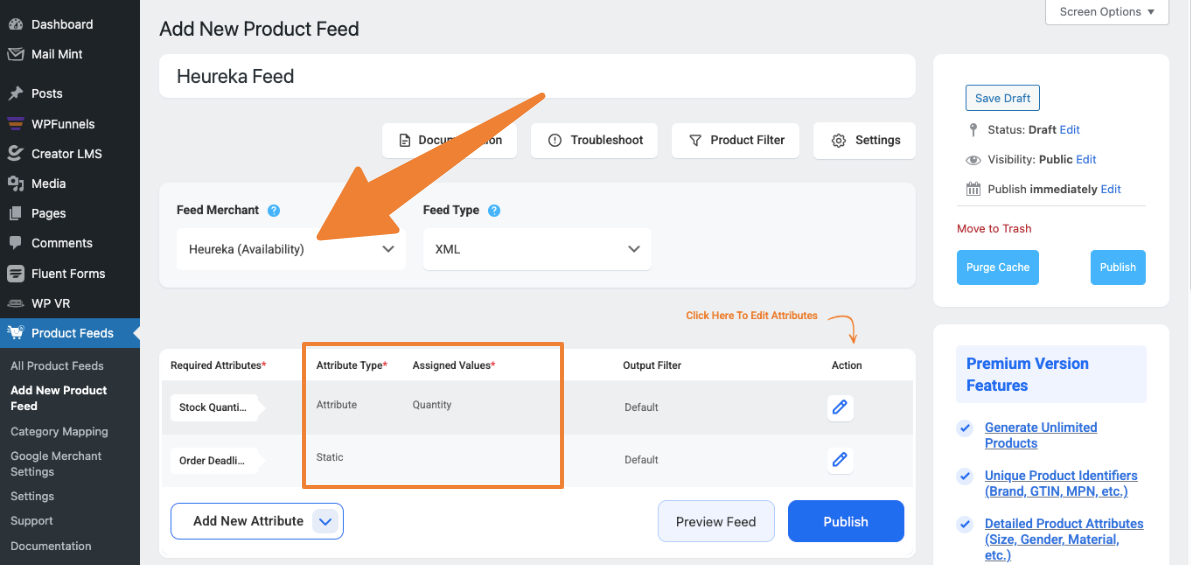Click the Move to Trash link
This screenshot has height=565, width=1191.
(x=994, y=229)
